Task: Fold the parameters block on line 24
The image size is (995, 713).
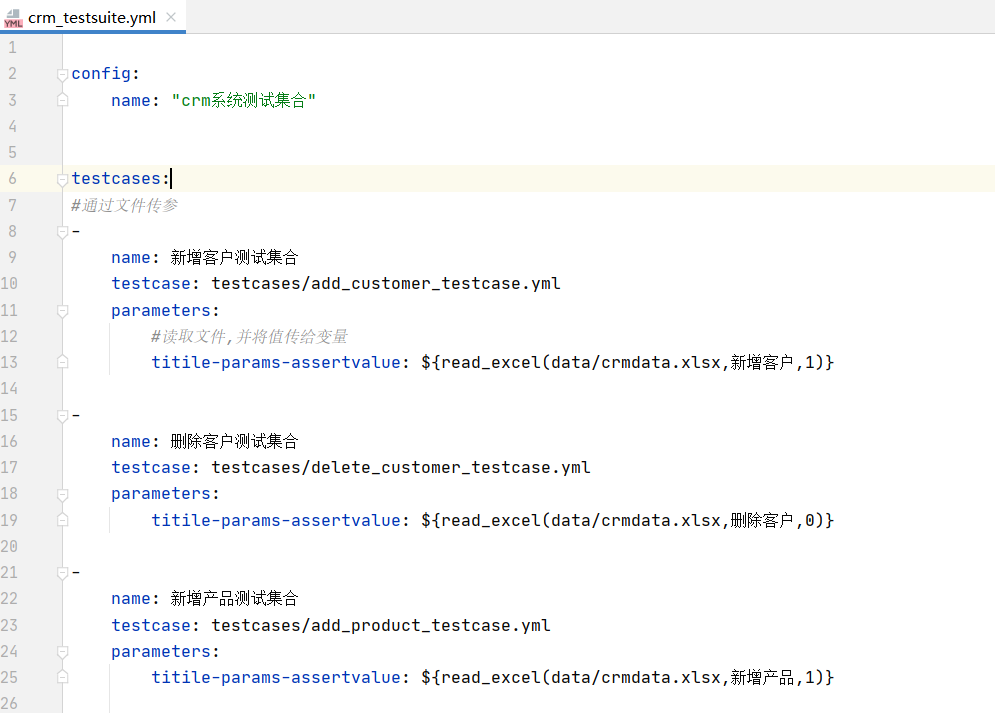Action: [x=63, y=651]
